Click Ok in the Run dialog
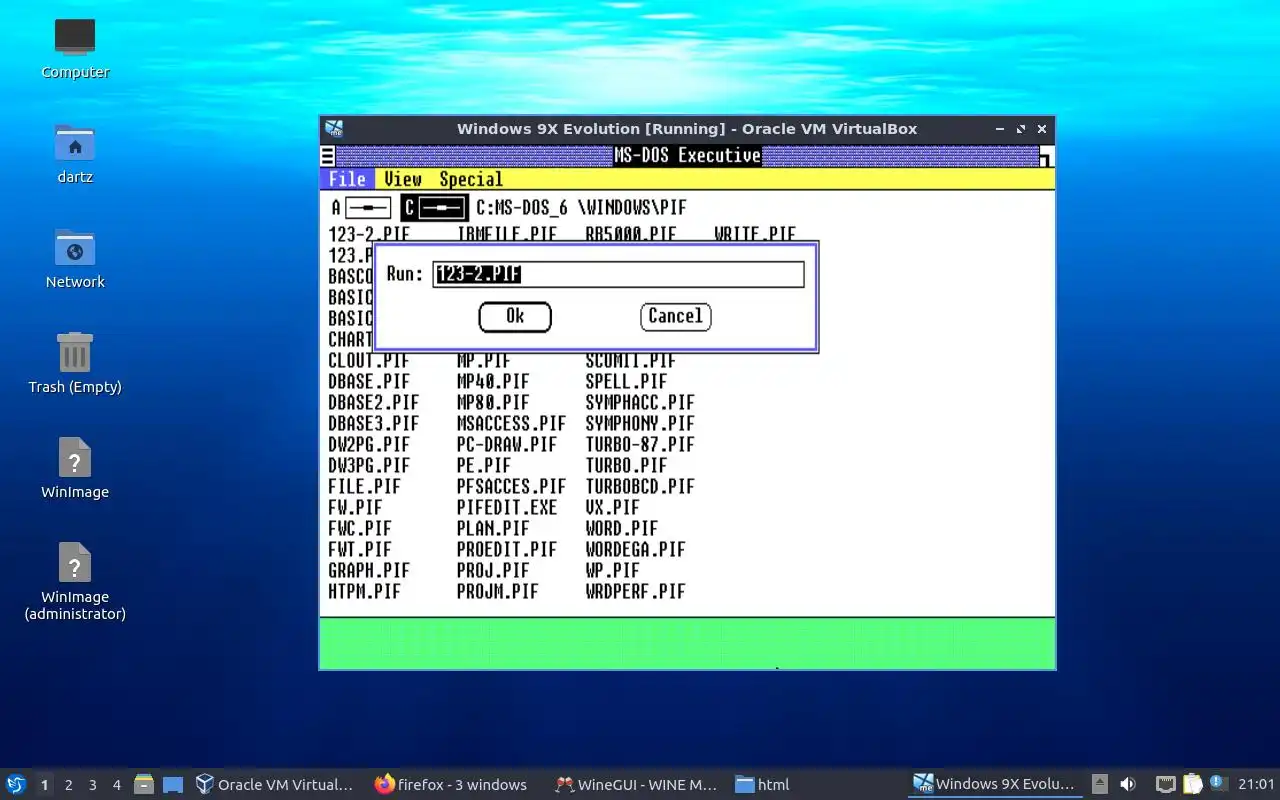Viewport: 1280px width, 800px height. (x=515, y=316)
